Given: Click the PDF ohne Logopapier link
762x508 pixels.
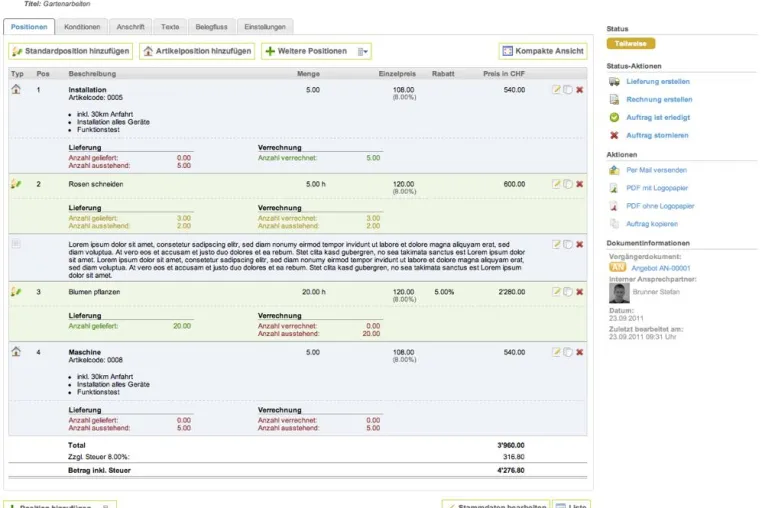Looking at the screenshot, I should [x=660, y=206].
